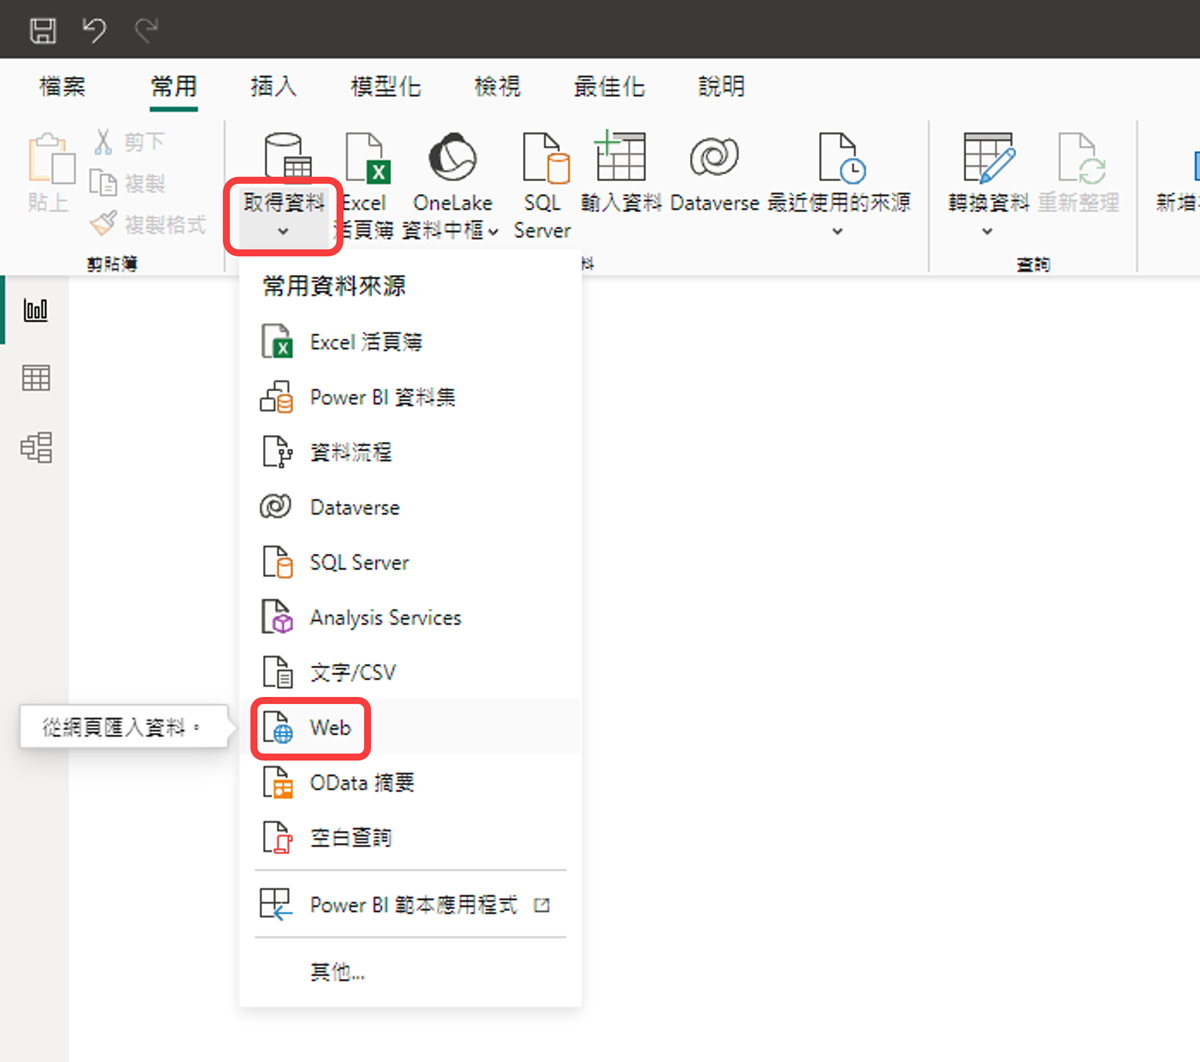The image size is (1200, 1062).
Task: Expand the 轉換資料 dropdown
Action: coord(987,231)
